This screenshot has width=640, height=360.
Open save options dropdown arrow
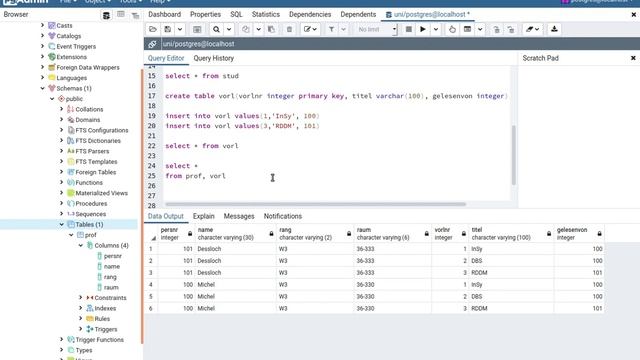180,29
